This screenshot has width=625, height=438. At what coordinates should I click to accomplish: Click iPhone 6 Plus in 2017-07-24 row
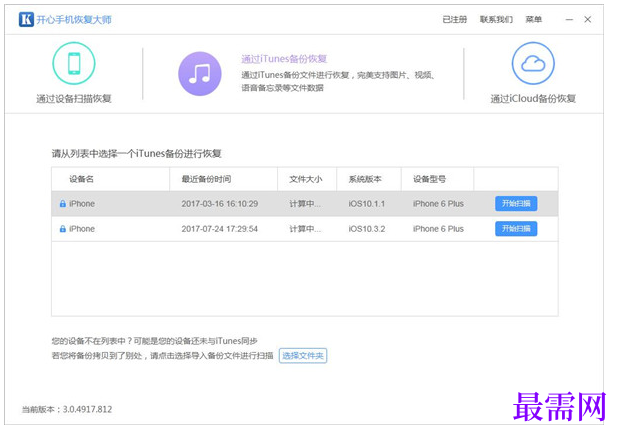click(x=438, y=229)
